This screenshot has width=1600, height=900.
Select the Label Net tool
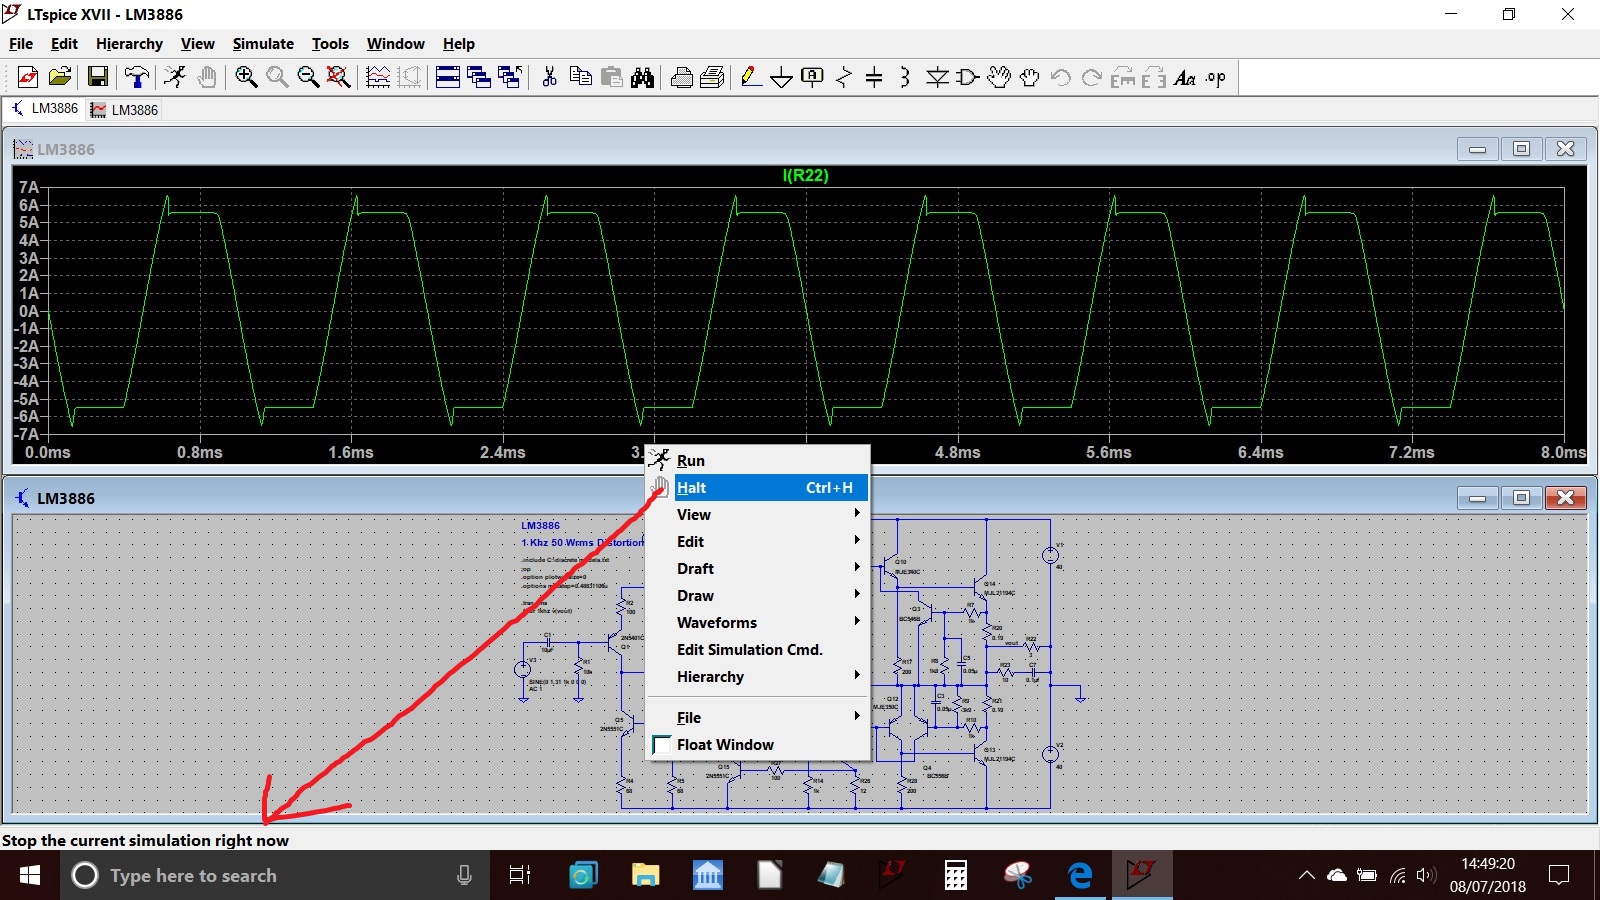pyautogui.click(x=813, y=77)
